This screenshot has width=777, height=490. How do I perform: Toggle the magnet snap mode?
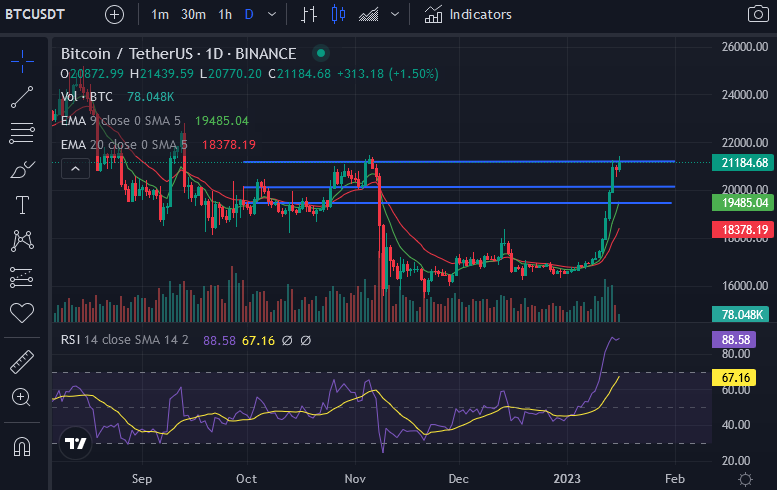pos(22,446)
